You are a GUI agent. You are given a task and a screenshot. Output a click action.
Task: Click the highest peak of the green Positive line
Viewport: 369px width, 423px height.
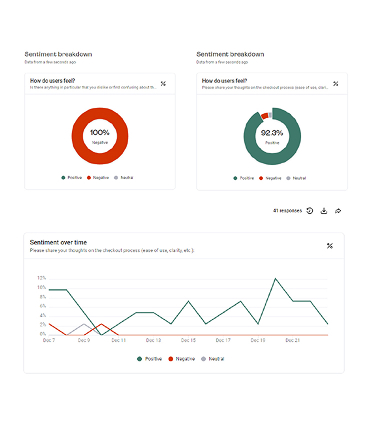[275, 278]
